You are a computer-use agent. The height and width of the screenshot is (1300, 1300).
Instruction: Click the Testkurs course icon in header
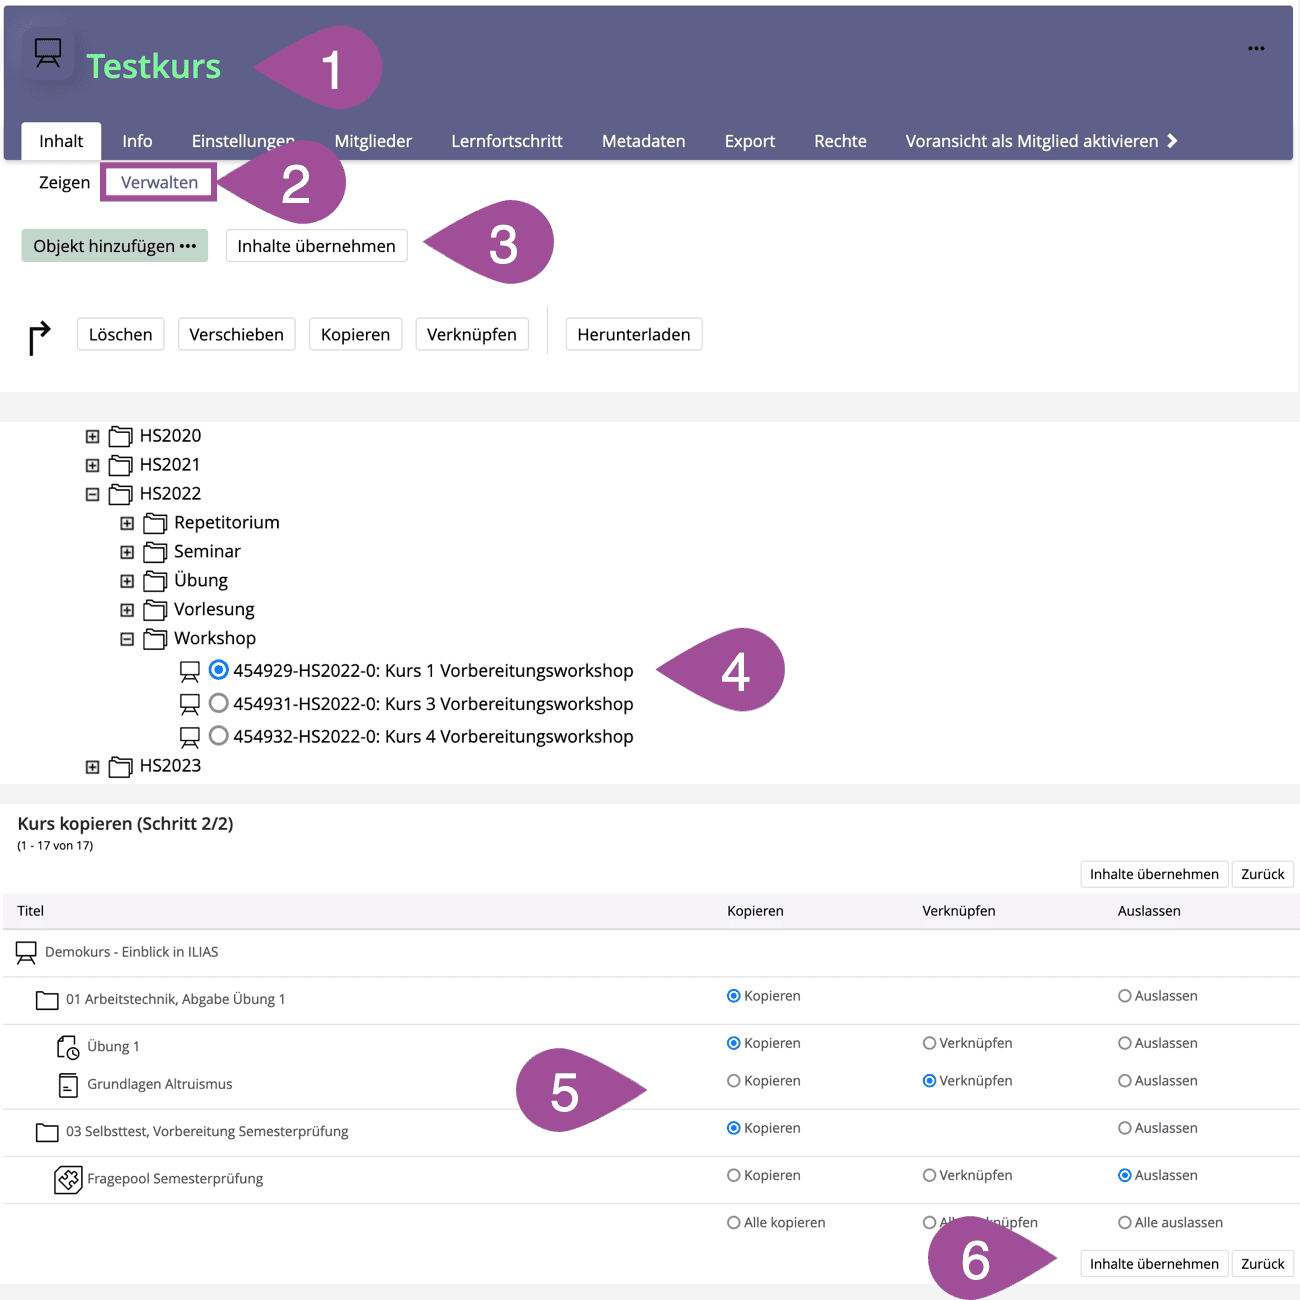coord(47,53)
